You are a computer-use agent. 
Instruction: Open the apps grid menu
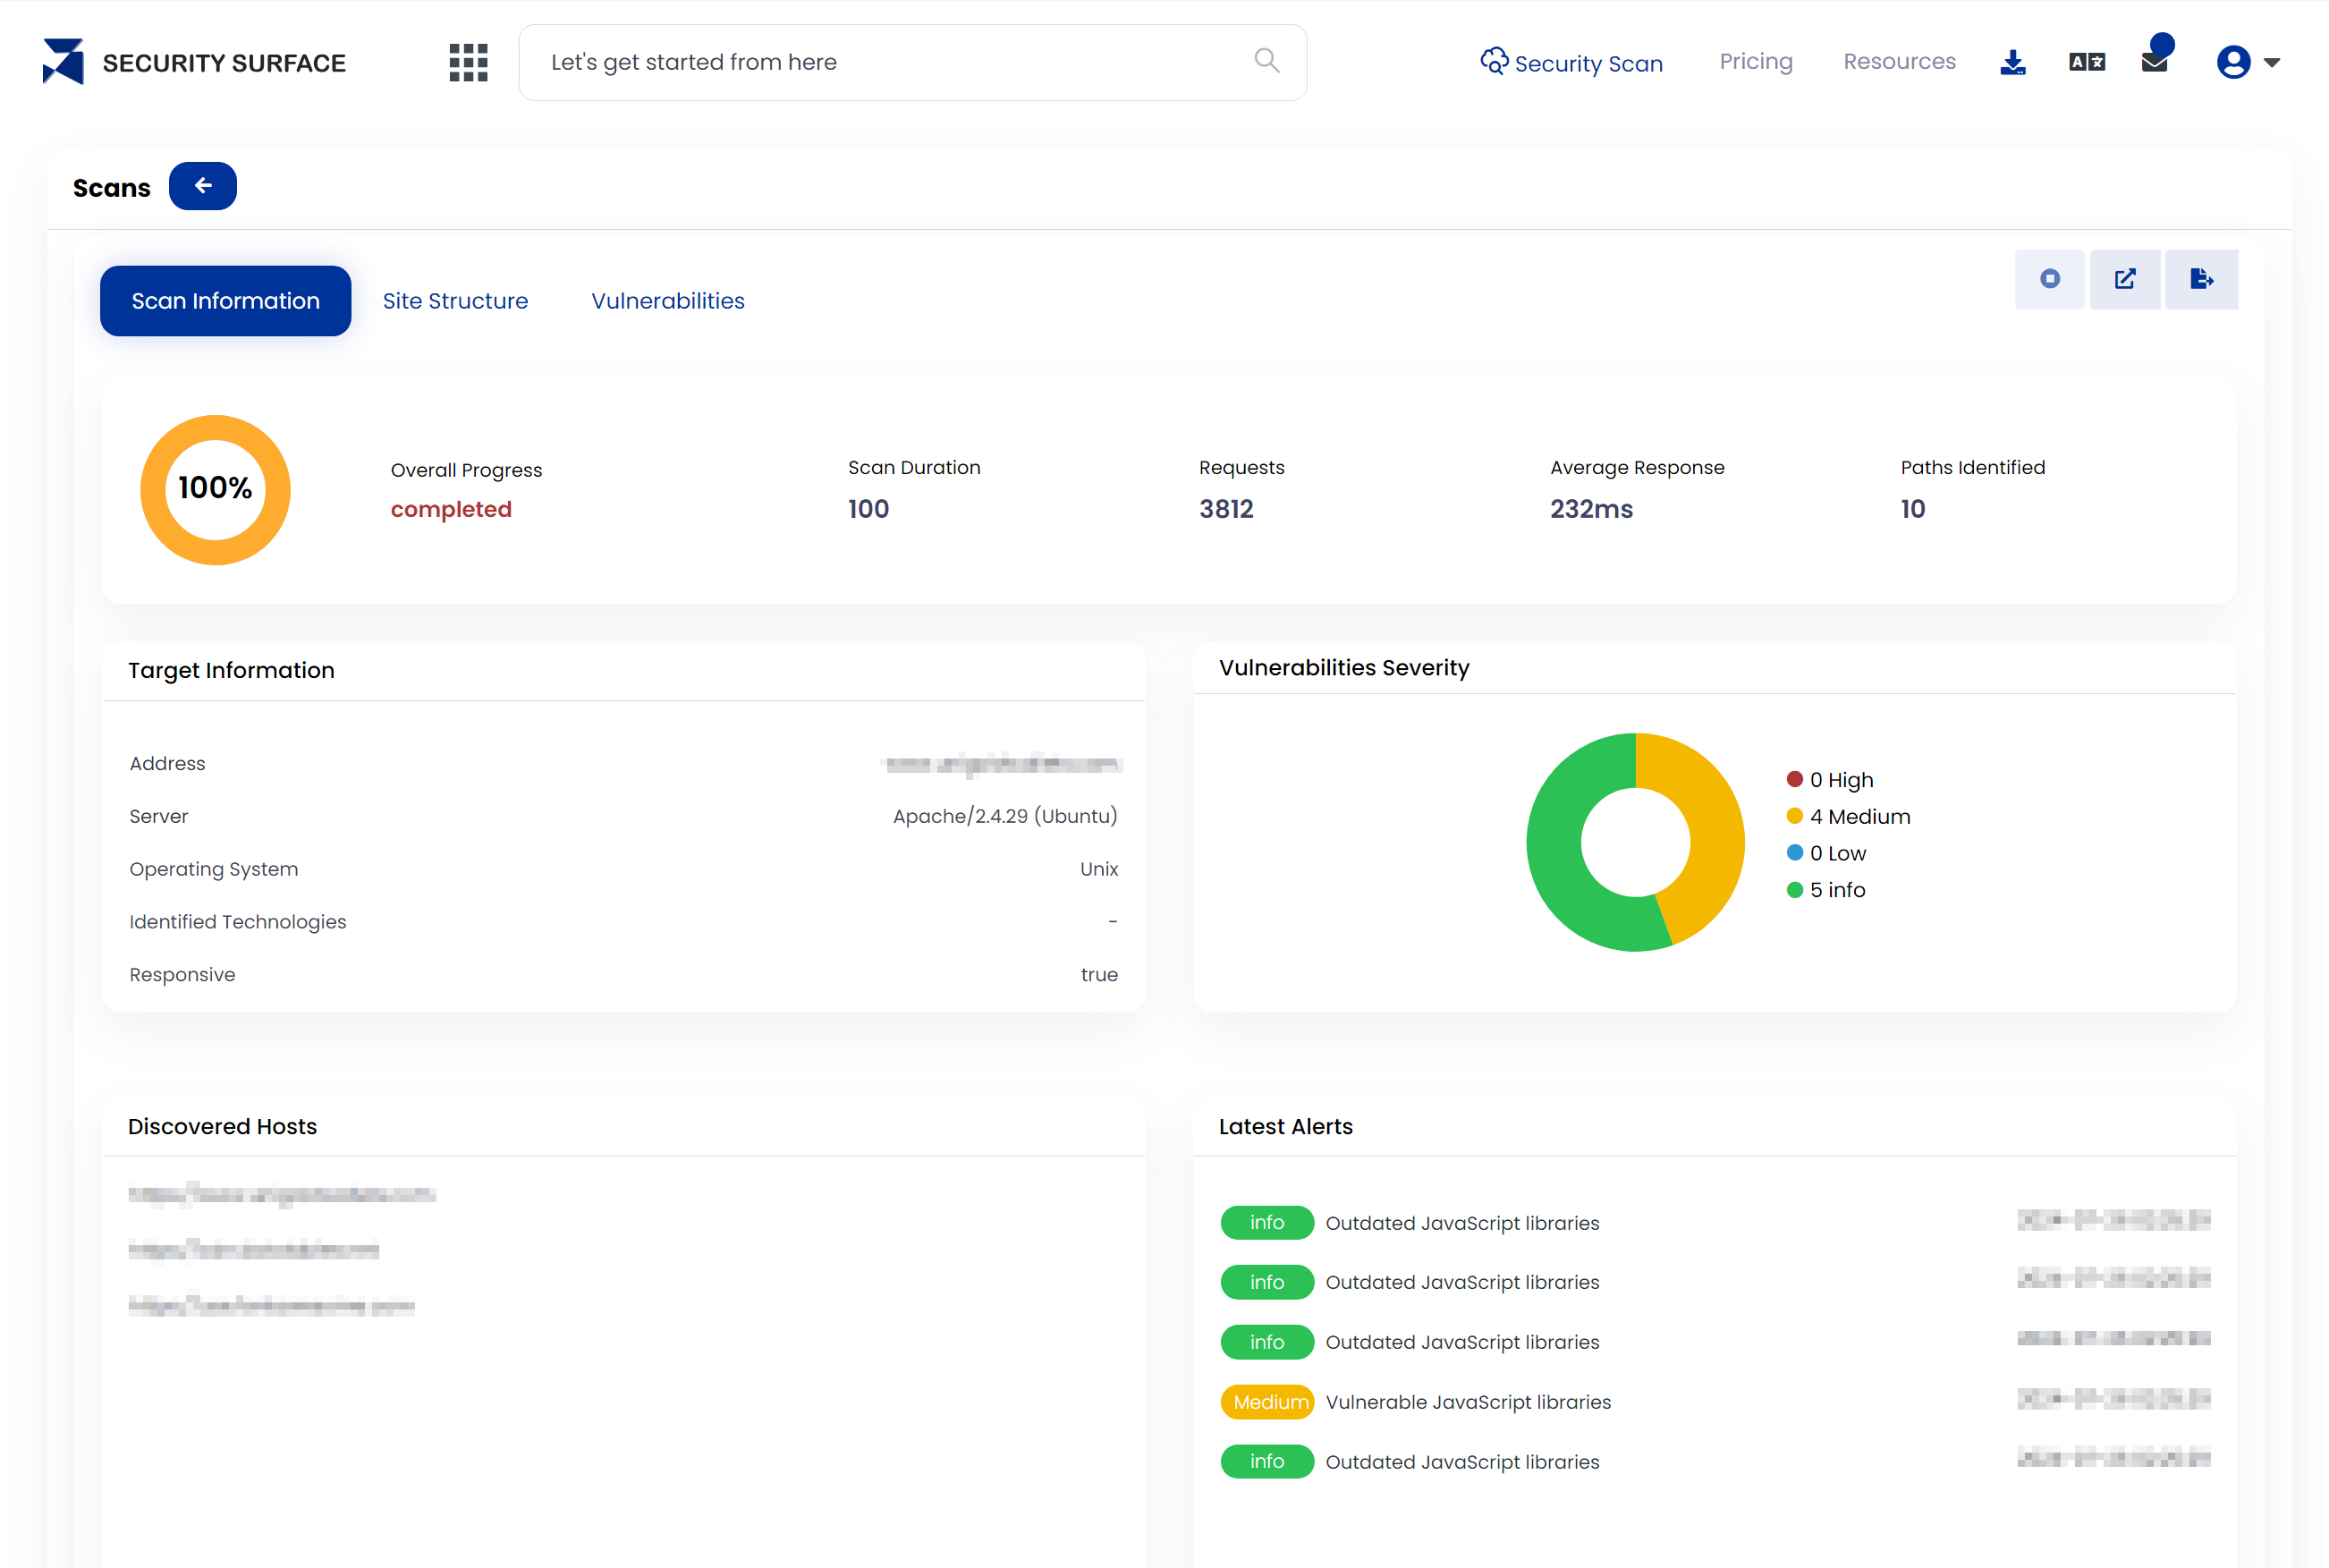(468, 62)
